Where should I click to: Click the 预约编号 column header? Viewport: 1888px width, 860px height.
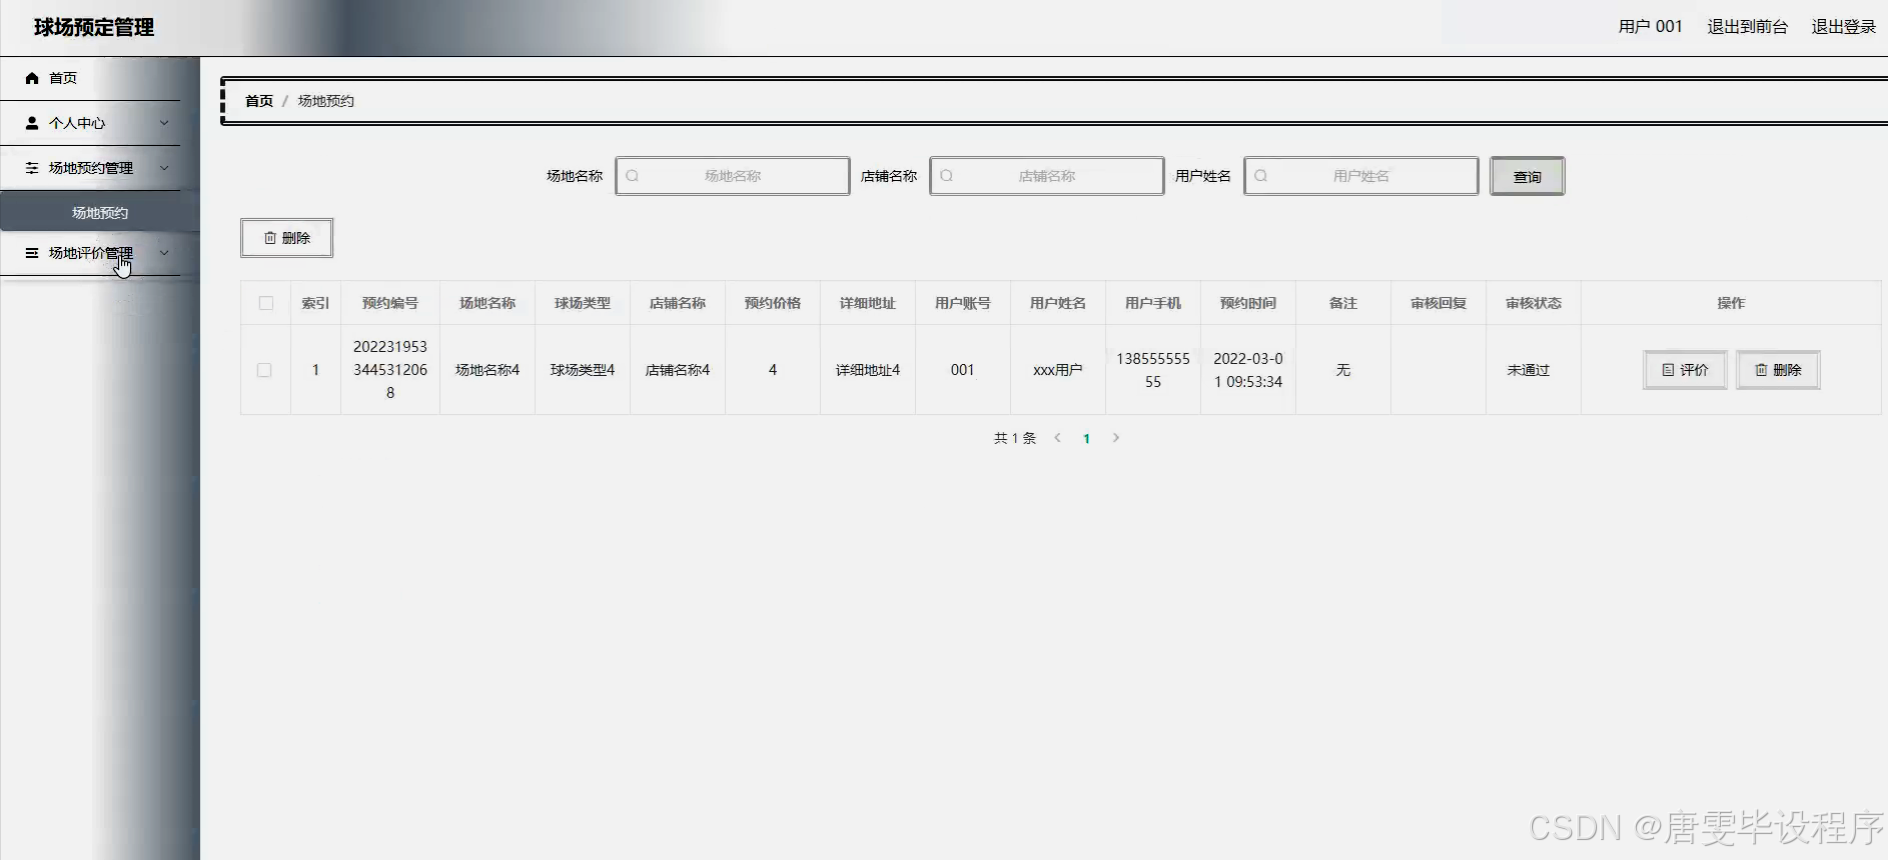coord(390,303)
